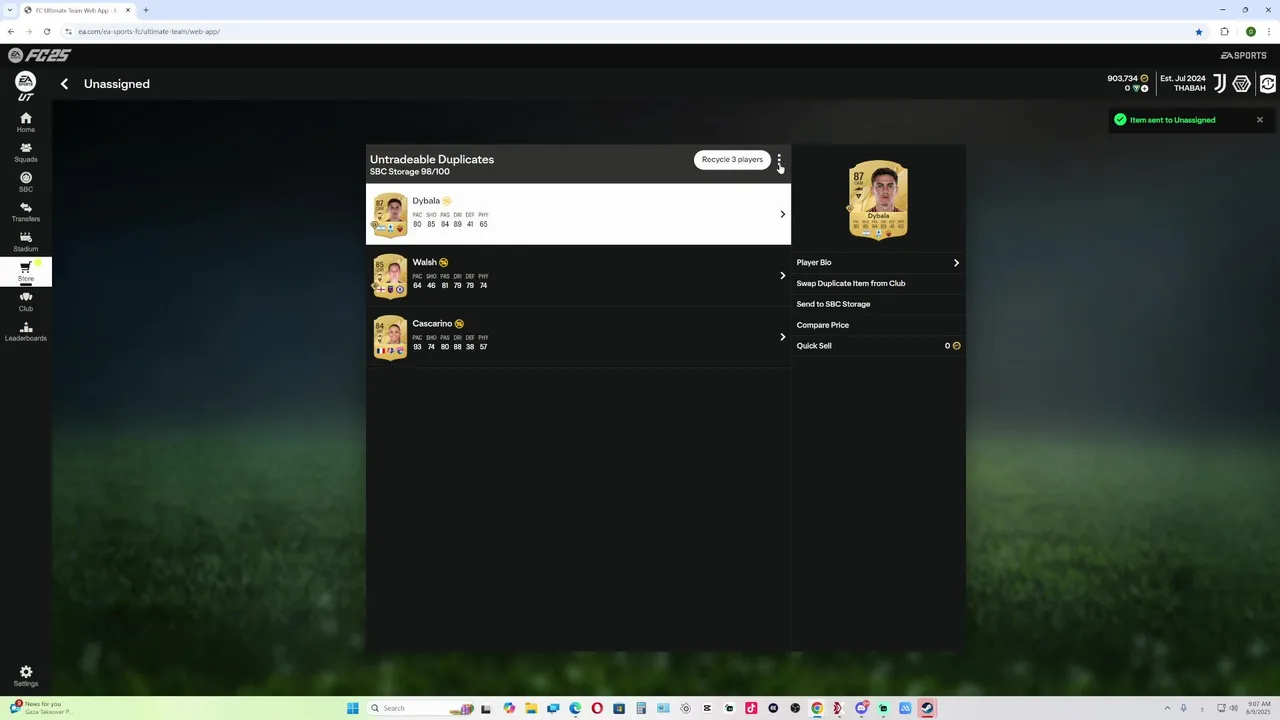Choose Swap Duplicate Item from Club

click(878, 283)
